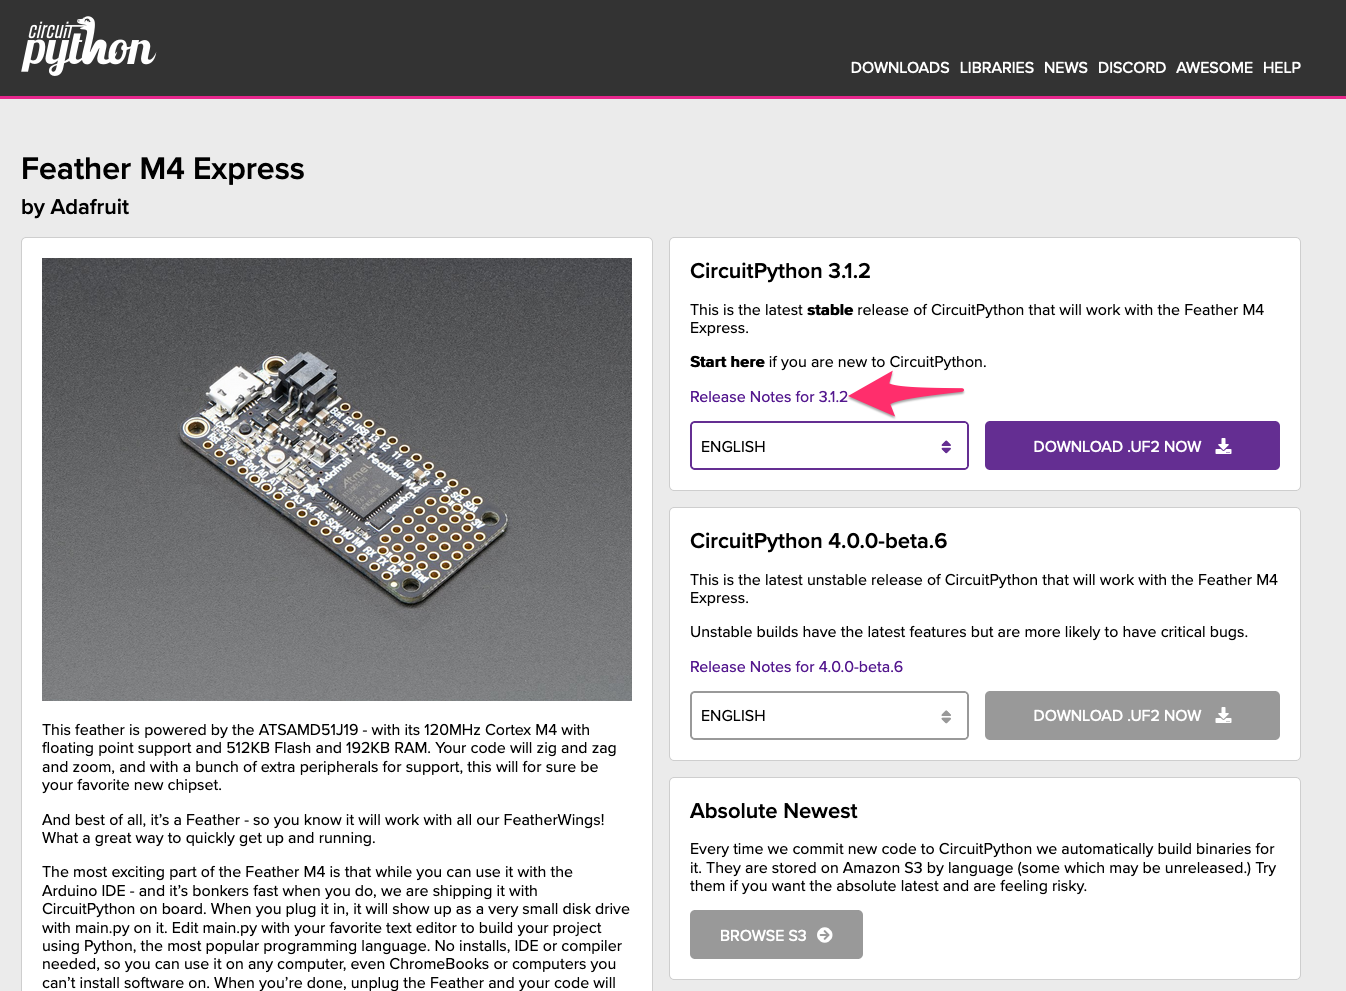The image size is (1346, 991).
Task: Click the download icon on the gray button
Action: click(1223, 715)
